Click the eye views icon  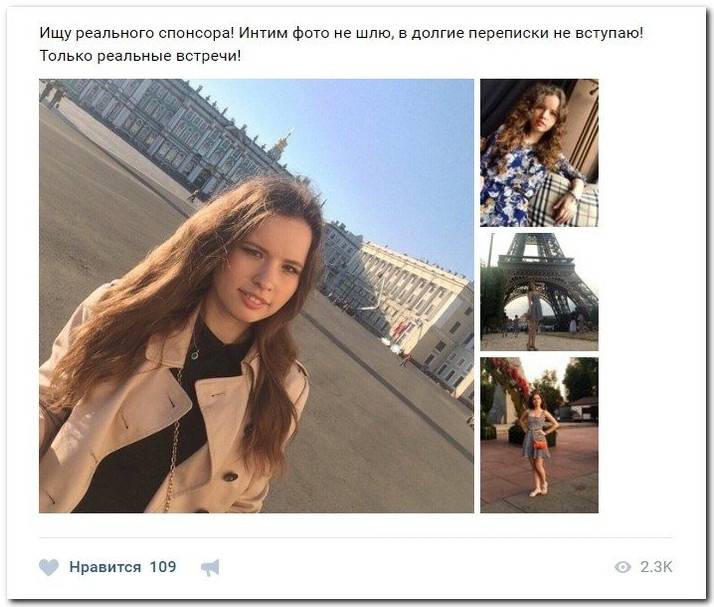[x=622, y=567]
